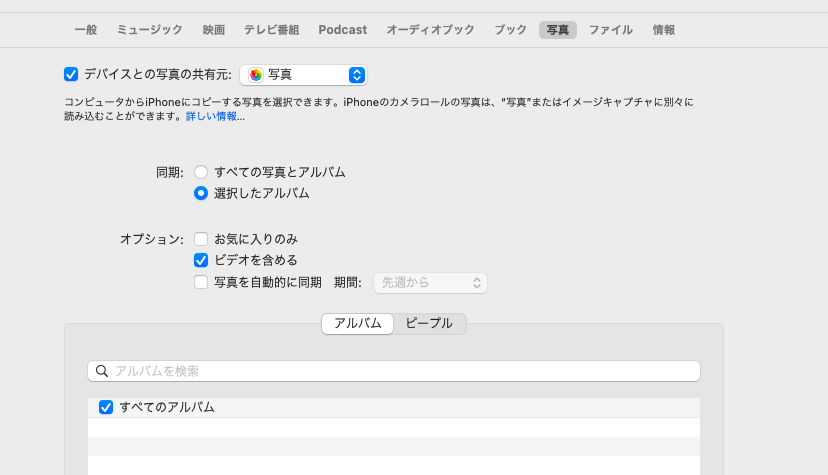
Task: Switch to the ブック tab
Action: [x=510, y=30]
